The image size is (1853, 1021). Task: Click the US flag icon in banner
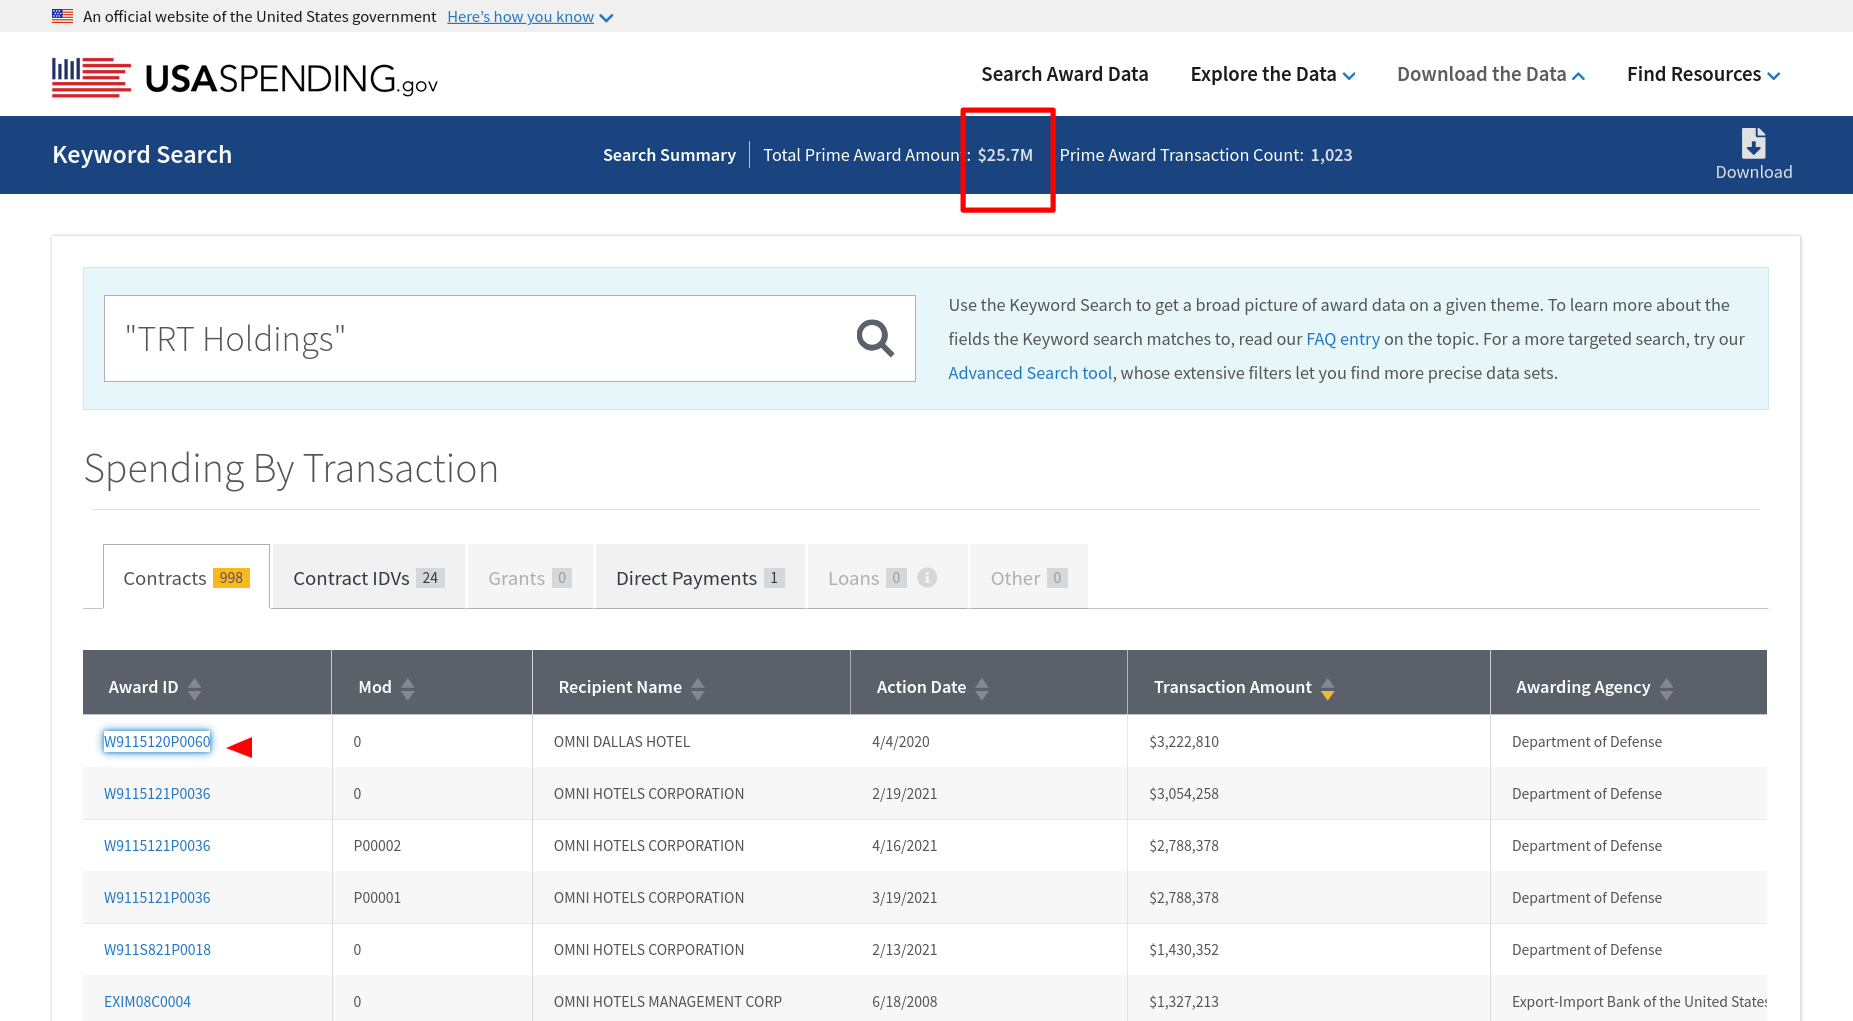[x=62, y=16]
